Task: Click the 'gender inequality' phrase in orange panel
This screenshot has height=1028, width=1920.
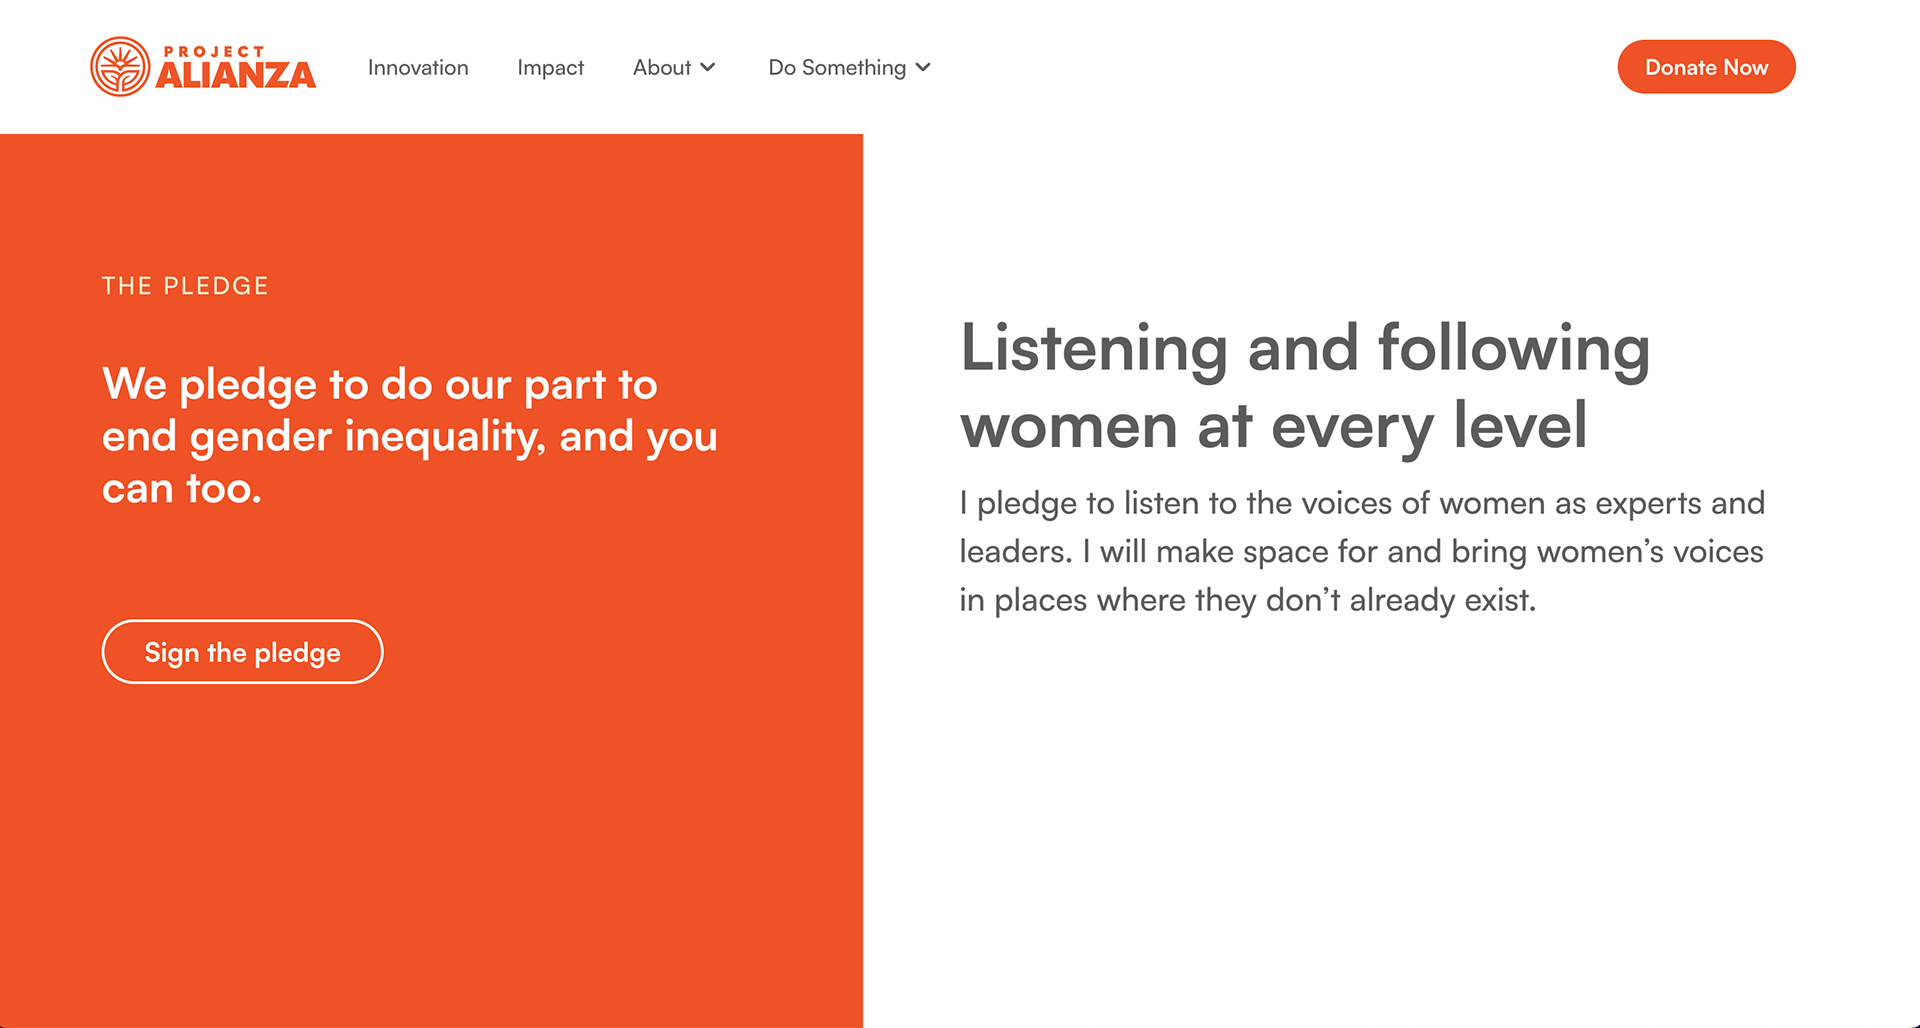Action: [x=367, y=437]
